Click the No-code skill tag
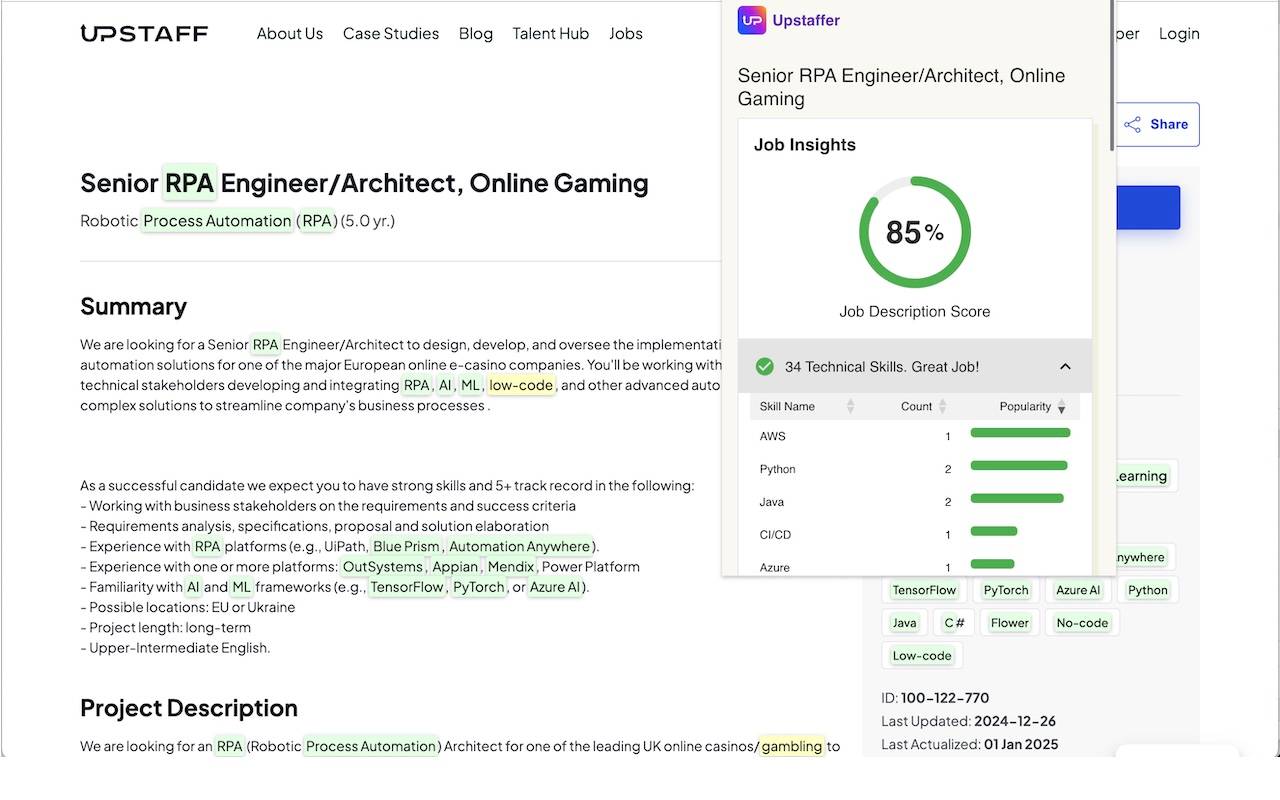 [x=1082, y=623]
